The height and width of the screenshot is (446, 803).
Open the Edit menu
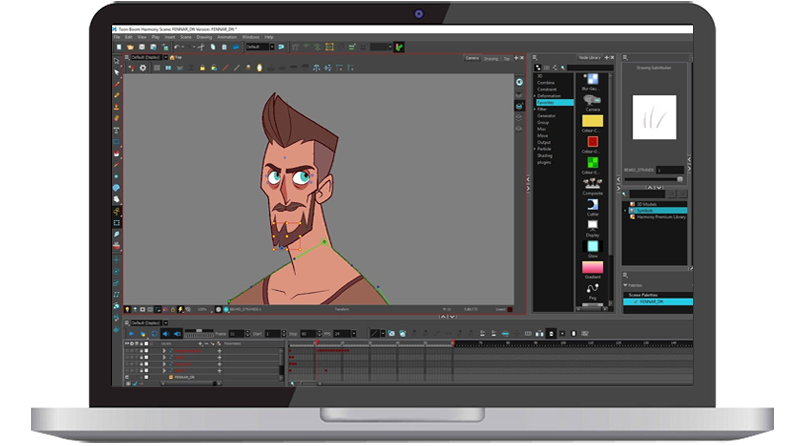[129, 37]
